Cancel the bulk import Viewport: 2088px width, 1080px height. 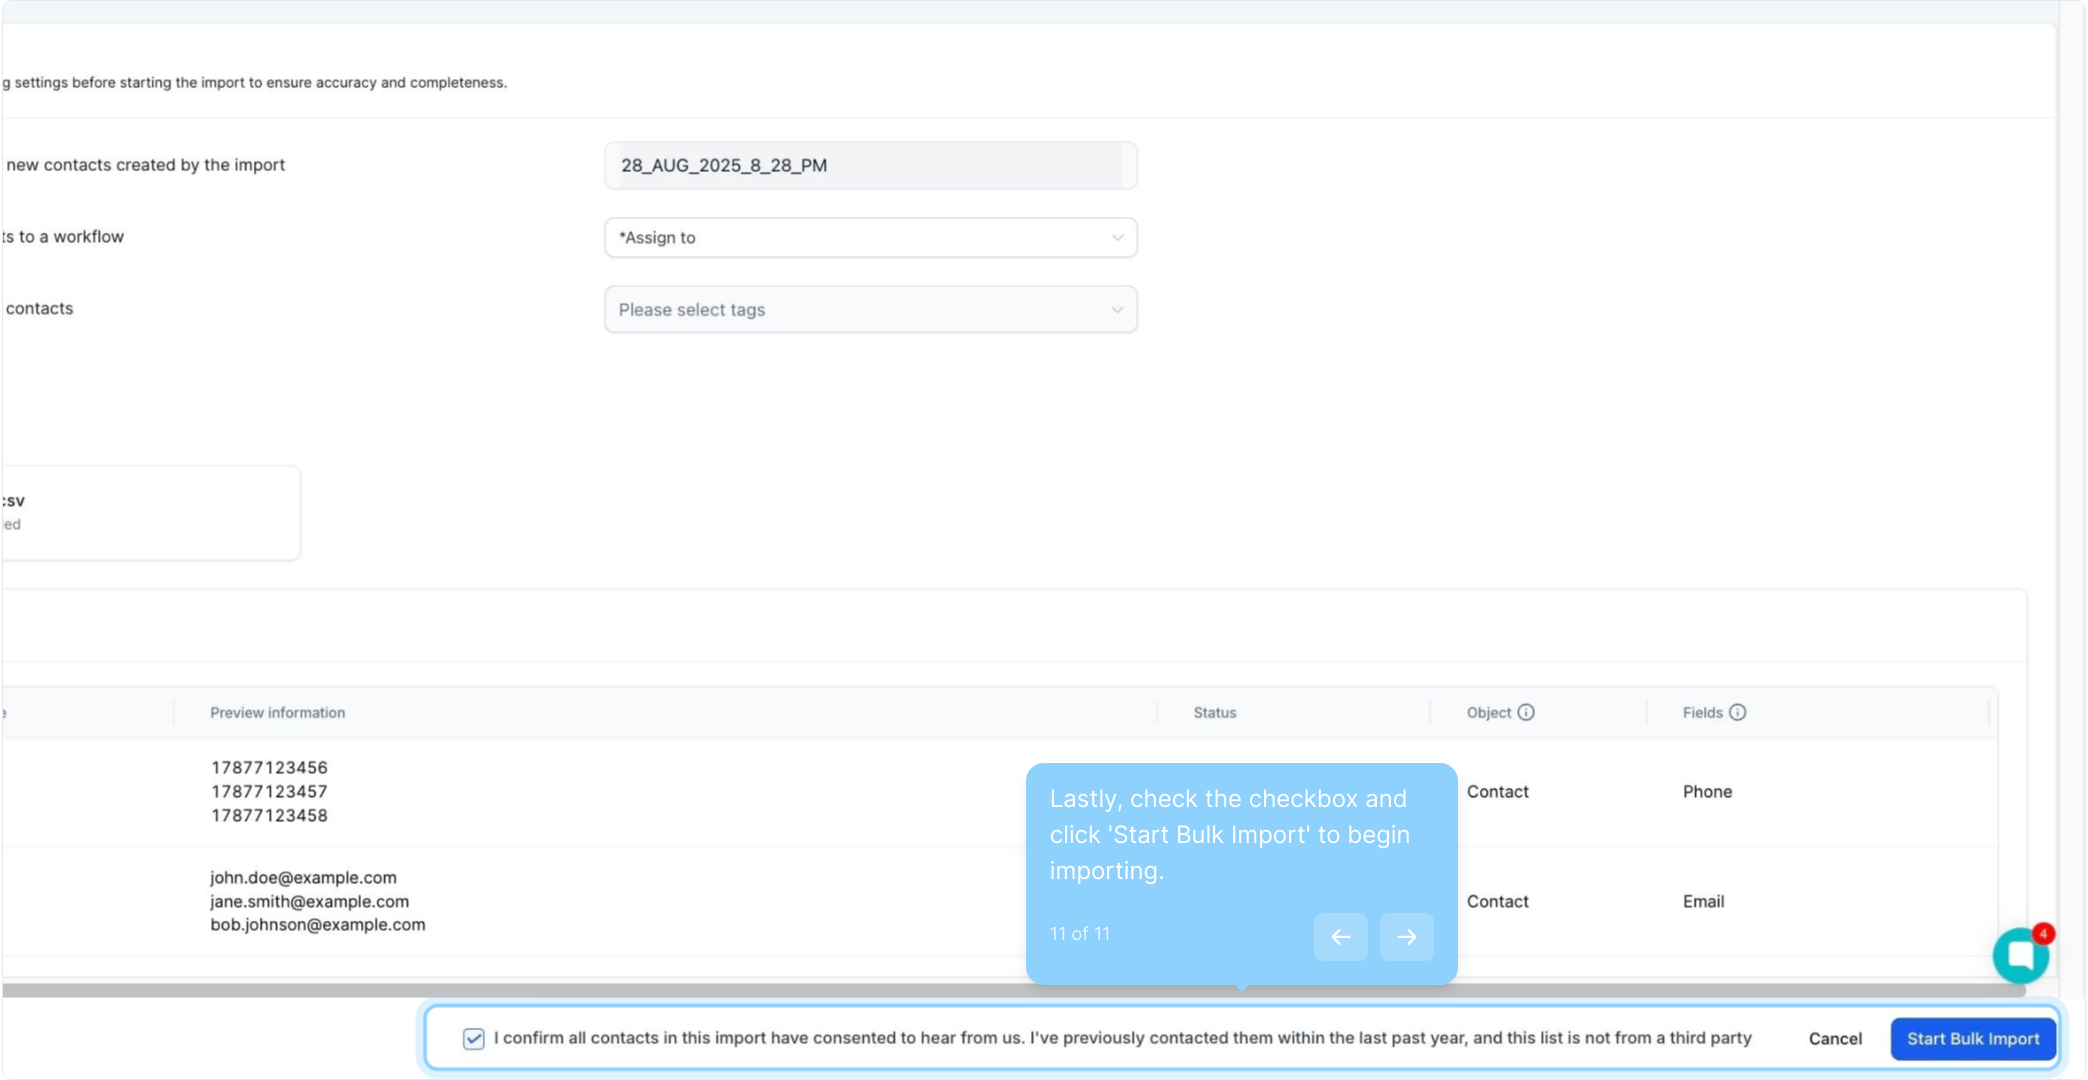point(1835,1039)
